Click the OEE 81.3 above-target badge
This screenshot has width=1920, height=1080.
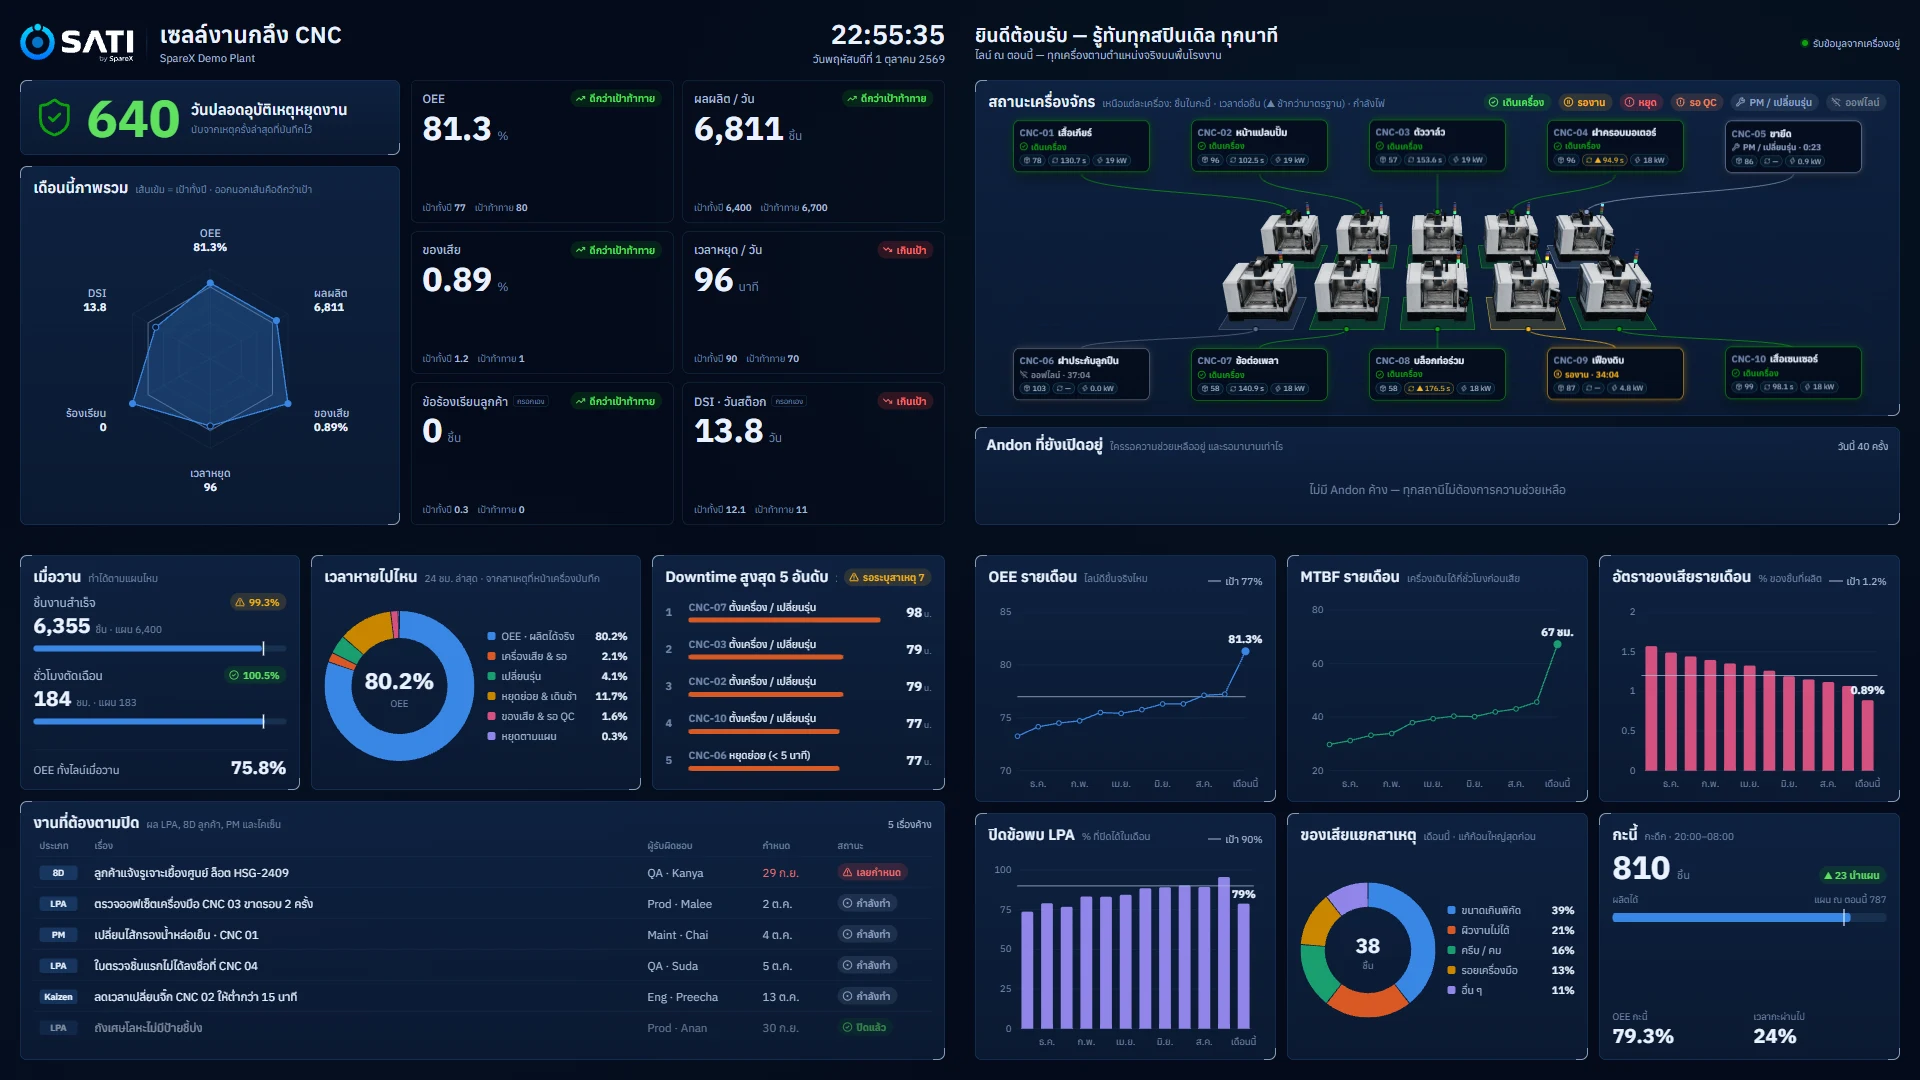coord(615,99)
